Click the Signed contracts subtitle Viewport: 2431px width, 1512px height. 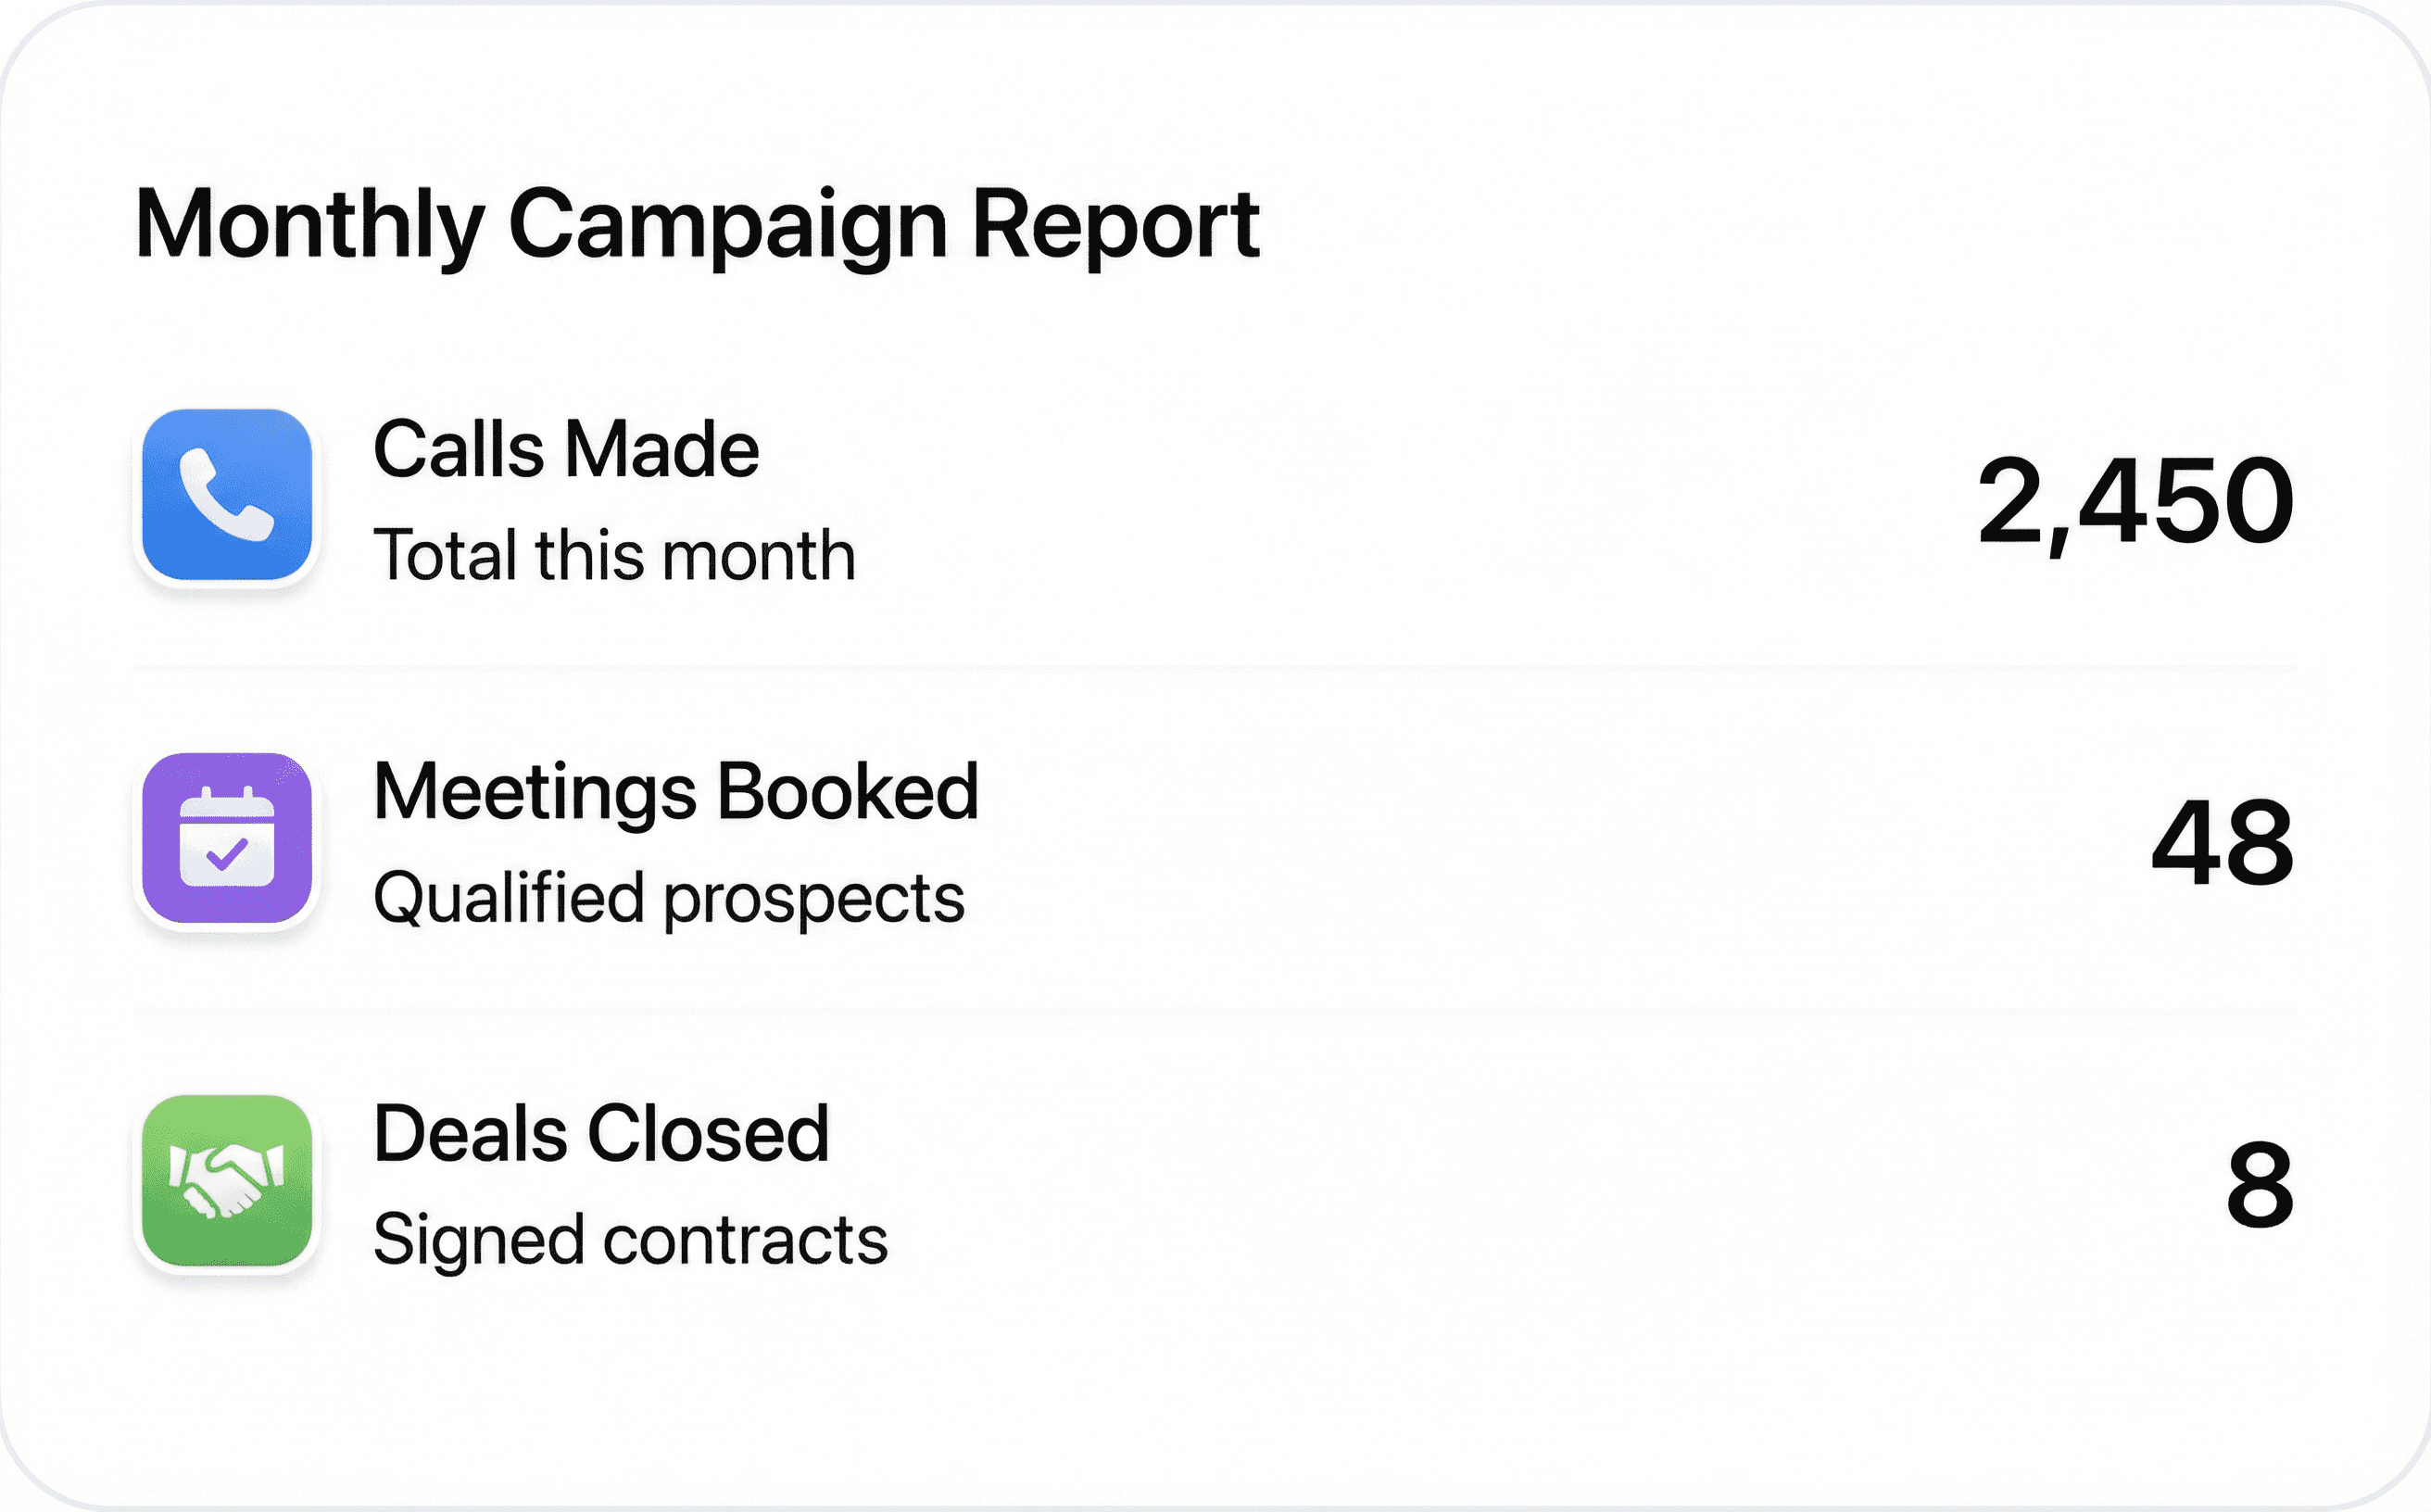pos(630,1240)
